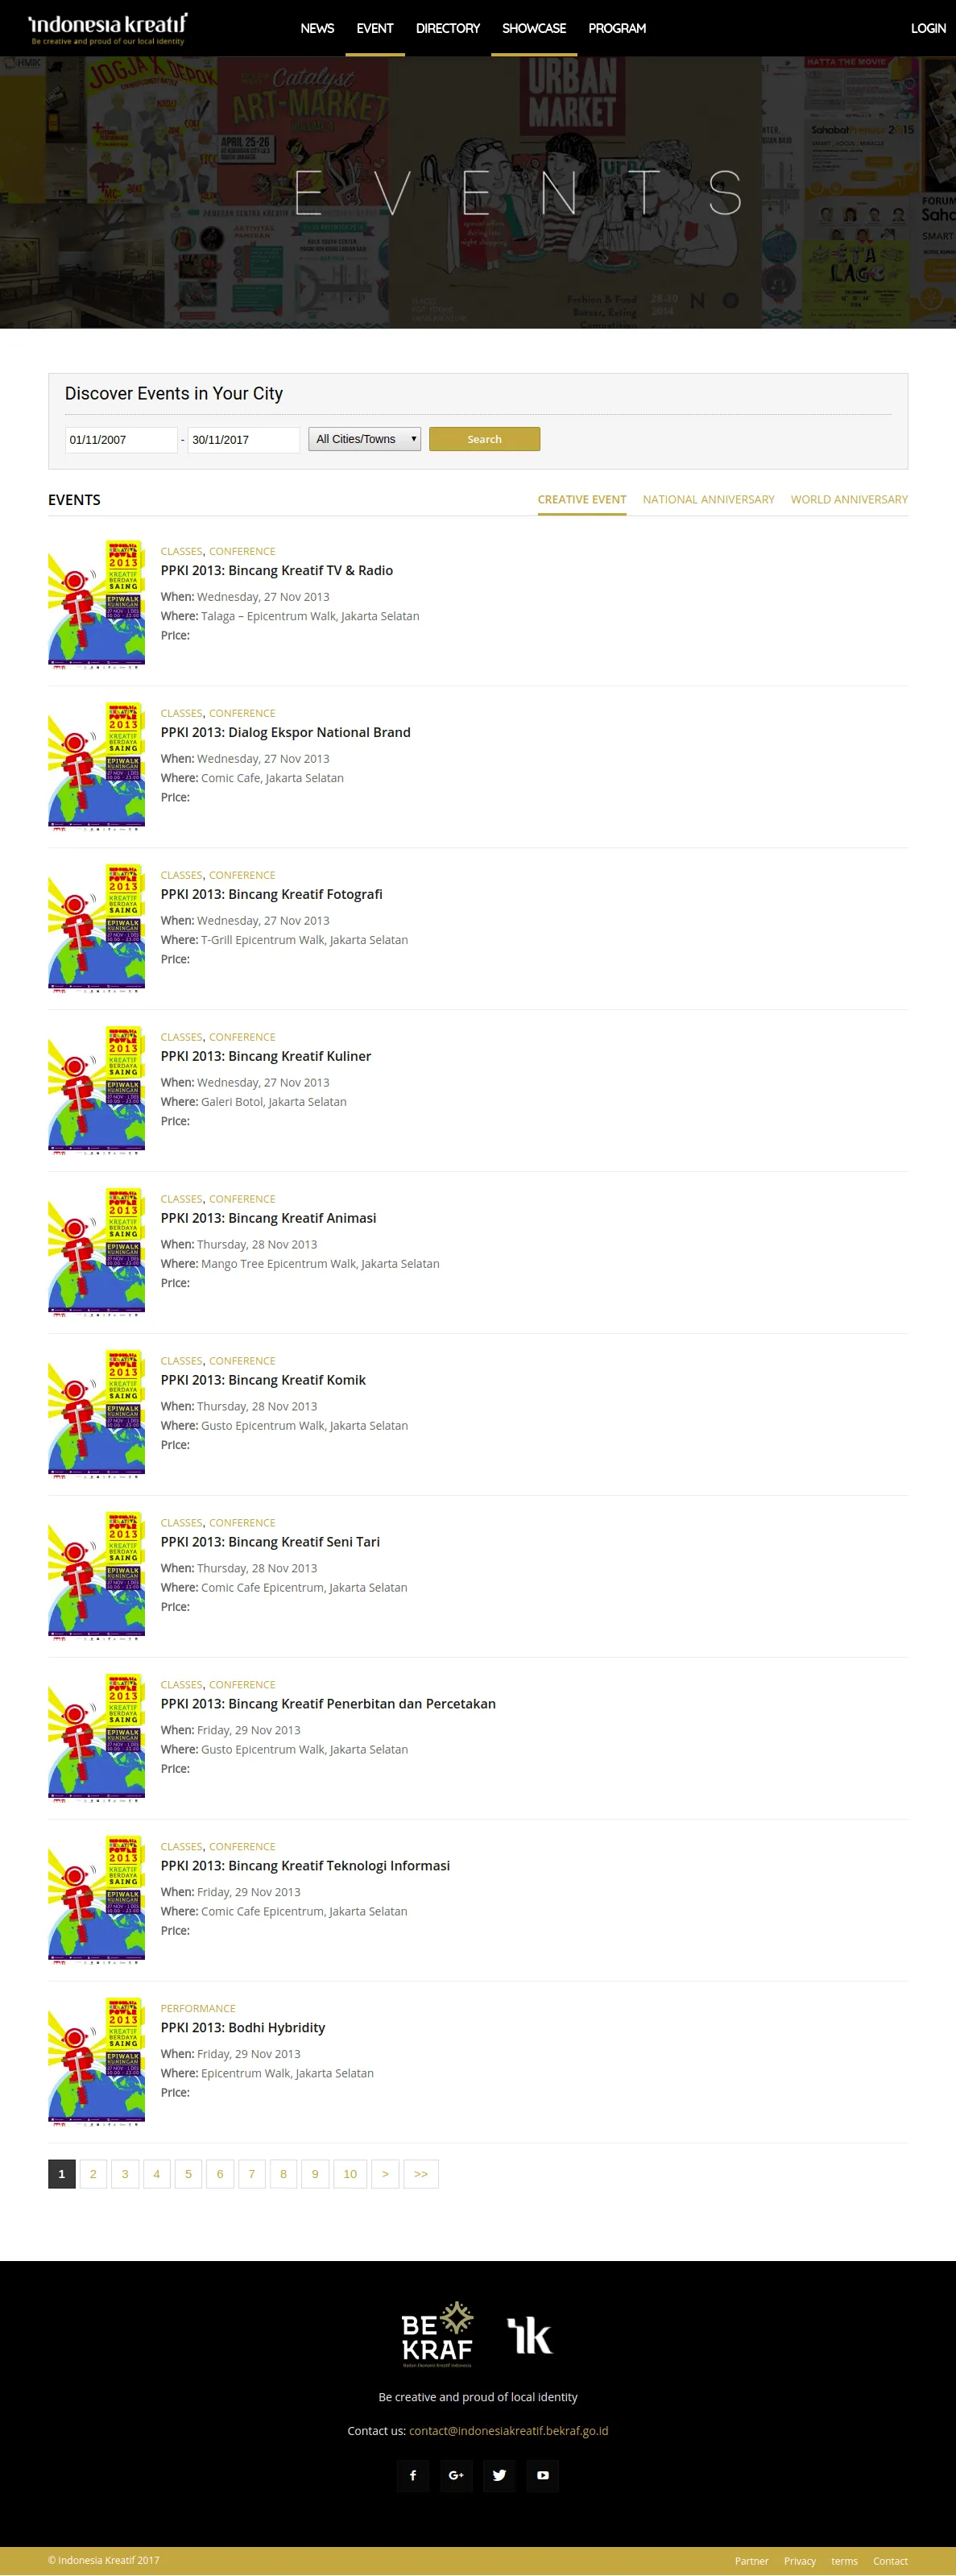
Task: Switch to the National Anniversary tab
Action: point(708,499)
